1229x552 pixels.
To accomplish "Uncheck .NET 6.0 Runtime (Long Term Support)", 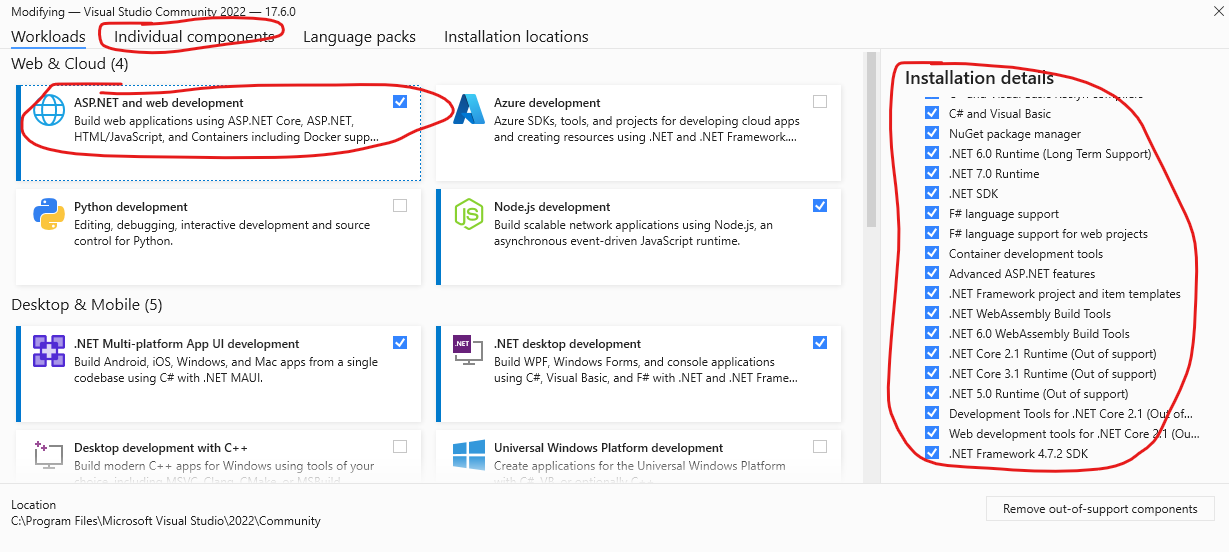I will coord(932,153).
